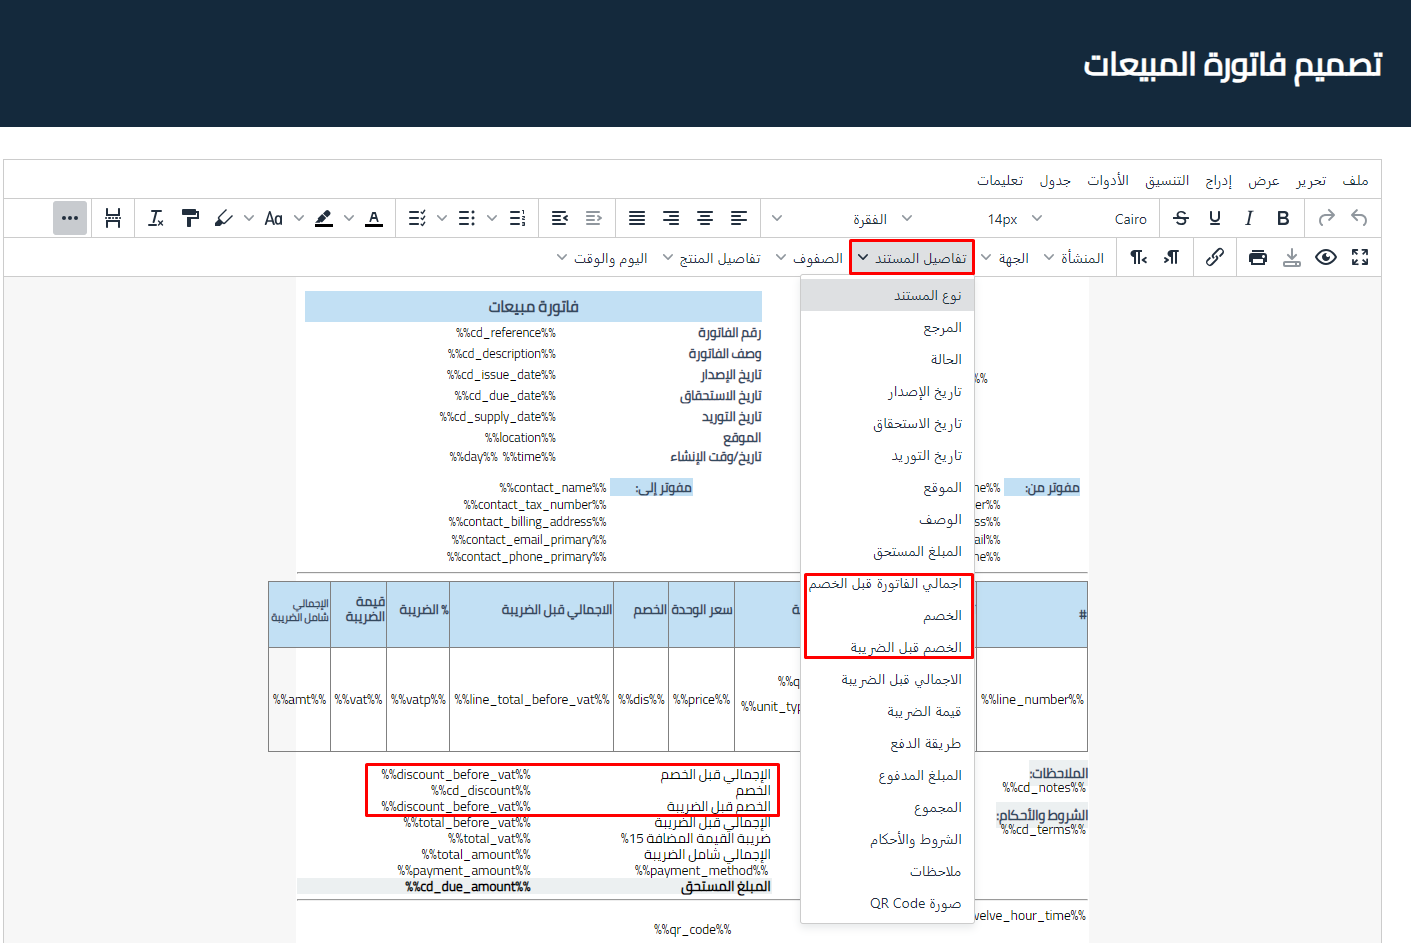Open the الجهة dropdown button

coord(1005,258)
